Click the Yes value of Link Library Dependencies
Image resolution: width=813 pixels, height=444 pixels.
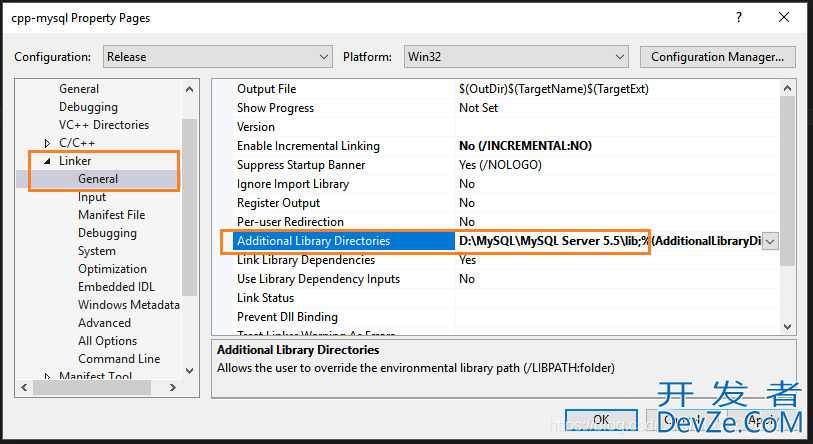pos(467,260)
